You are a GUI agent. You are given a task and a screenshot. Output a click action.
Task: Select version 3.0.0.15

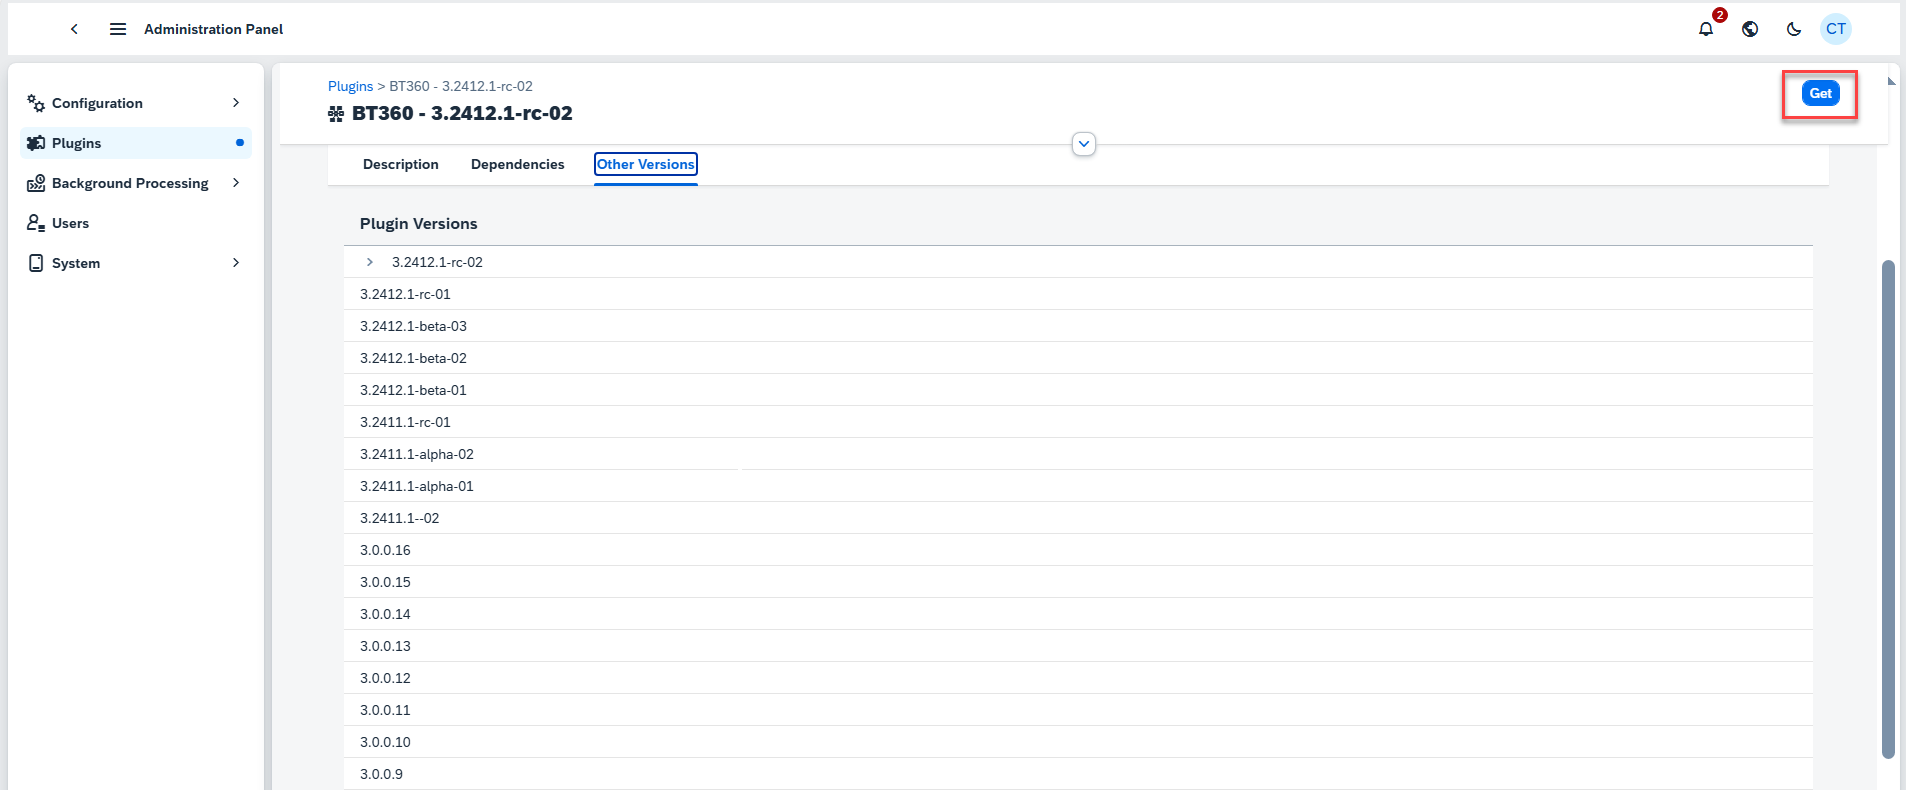click(x=1078, y=582)
